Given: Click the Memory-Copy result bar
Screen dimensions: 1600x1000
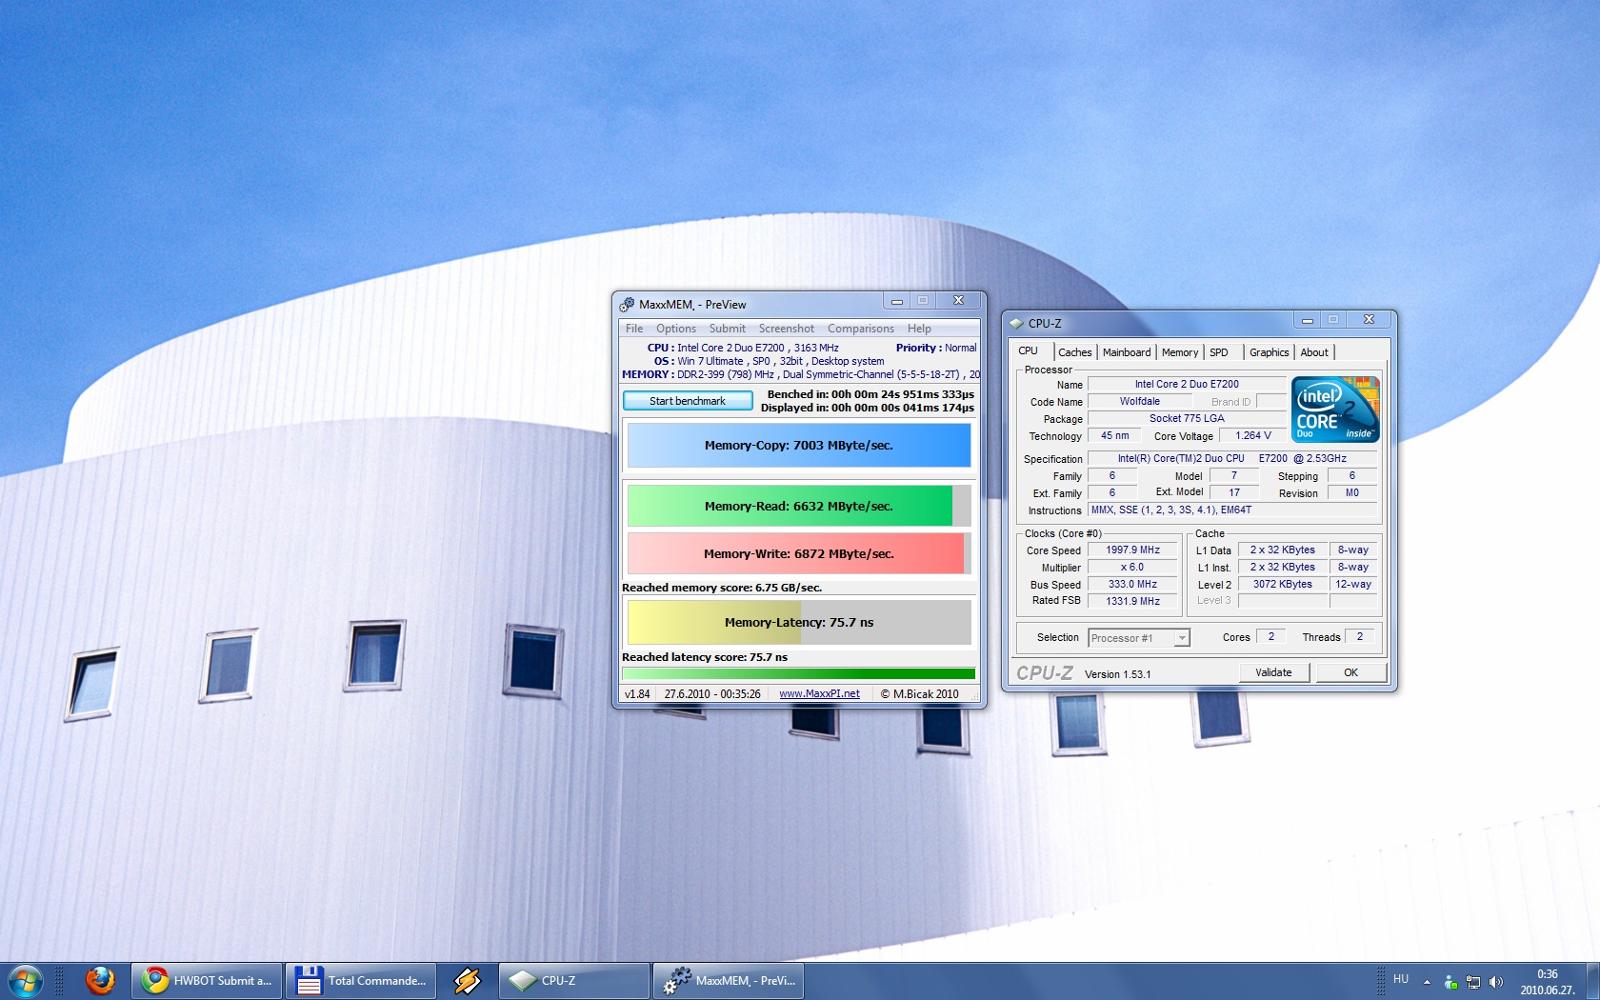Looking at the screenshot, I should pyautogui.click(x=799, y=445).
